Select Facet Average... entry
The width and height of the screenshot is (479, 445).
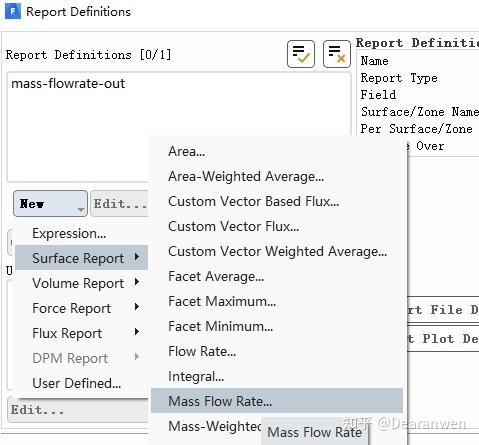coord(277,276)
